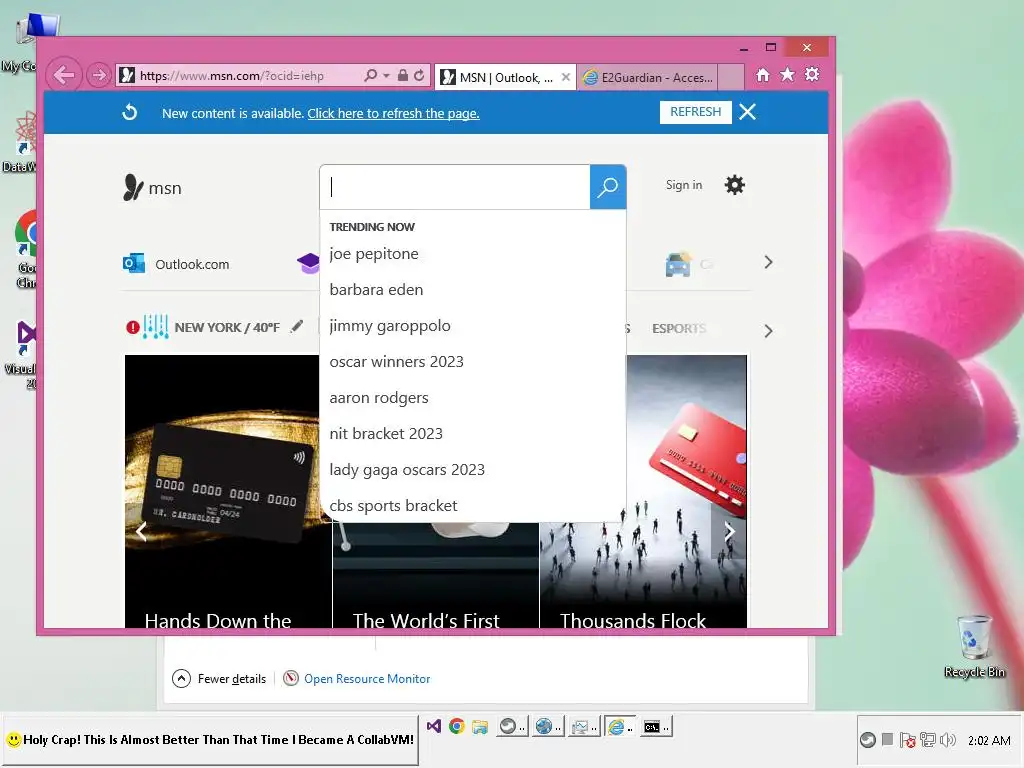Click the circular refresh arrow in blue banner
Image resolution: width=1024 pixels, height=768 pixels.
coord(130,112)
